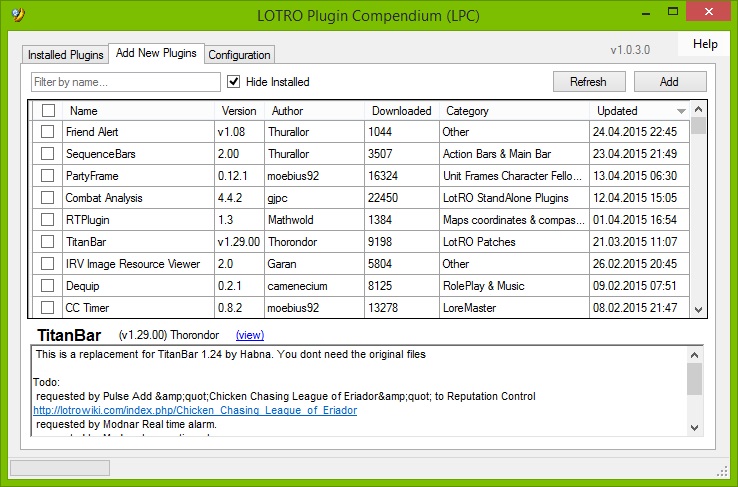
Task: Click the description pane scrollbar thumb
Action: tap(694, 379)
